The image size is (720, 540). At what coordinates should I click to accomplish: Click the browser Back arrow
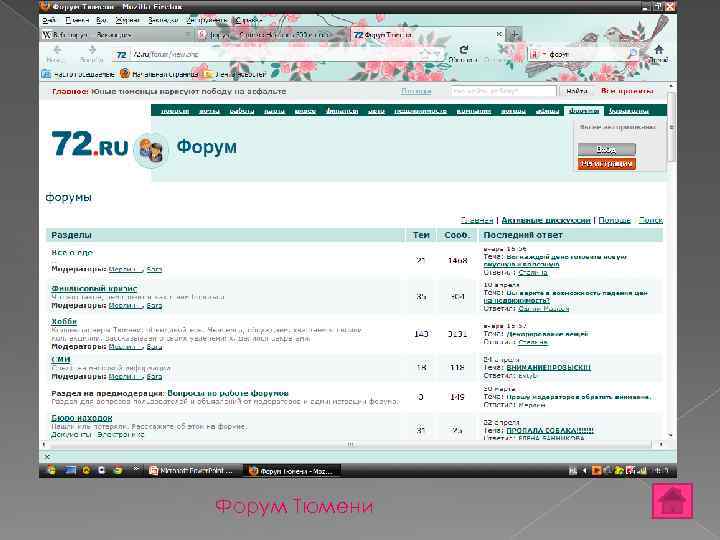coord(57,49)
